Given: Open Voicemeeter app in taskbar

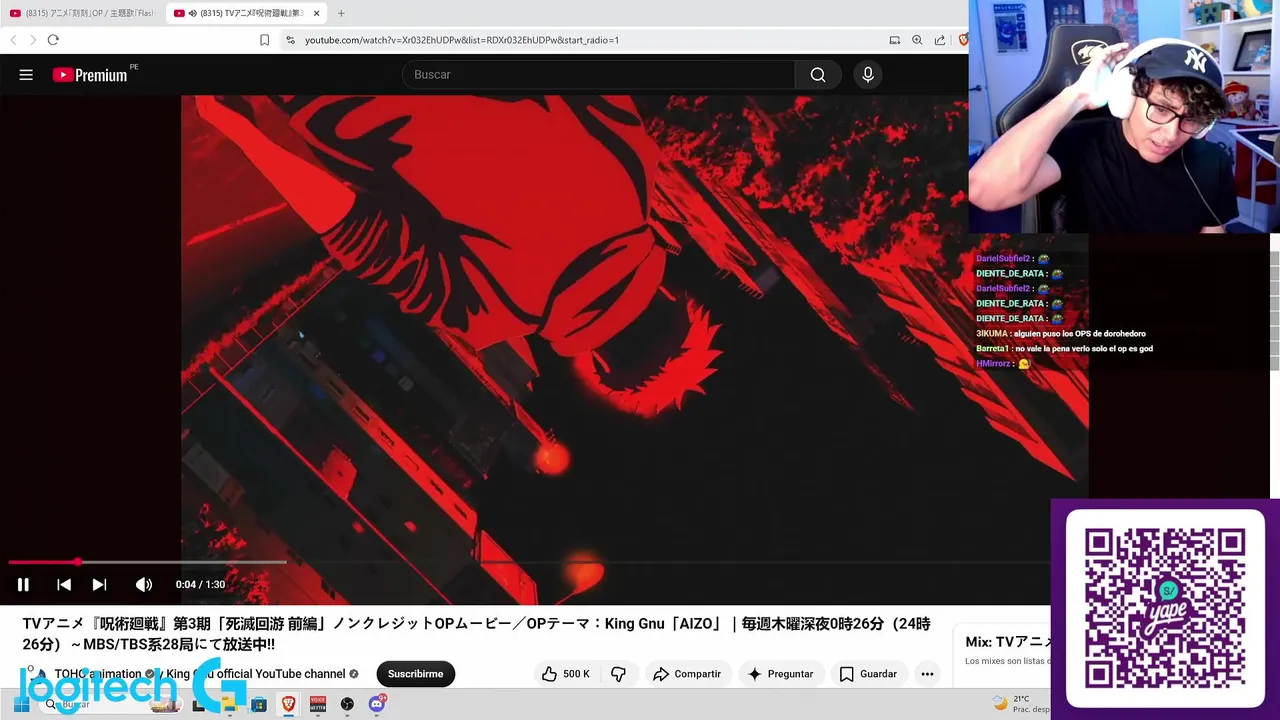Looking at the screenshot, I should click(x=318, y=704).
